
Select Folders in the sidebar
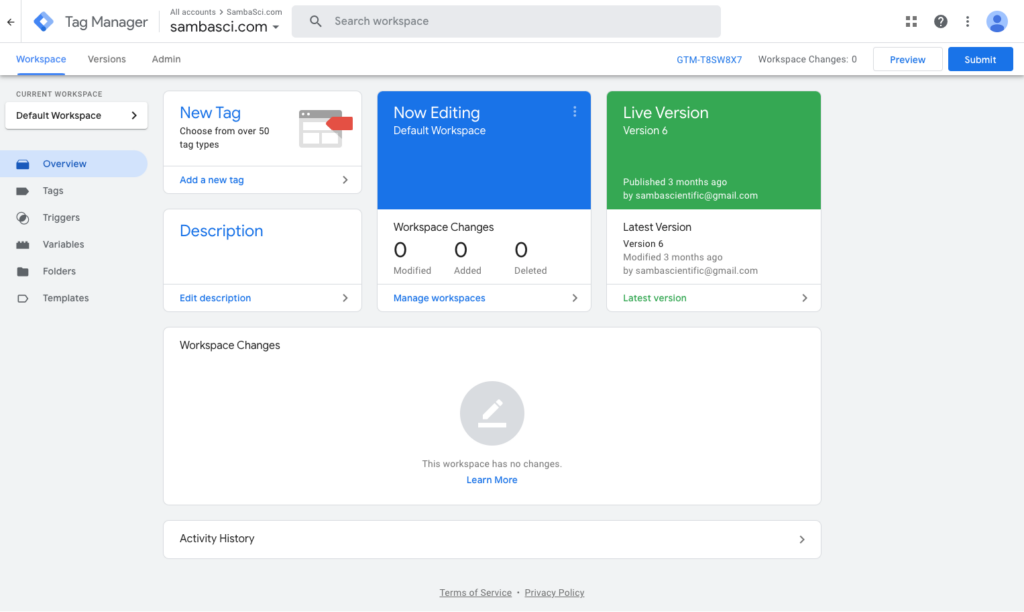[x=74, y=271]
